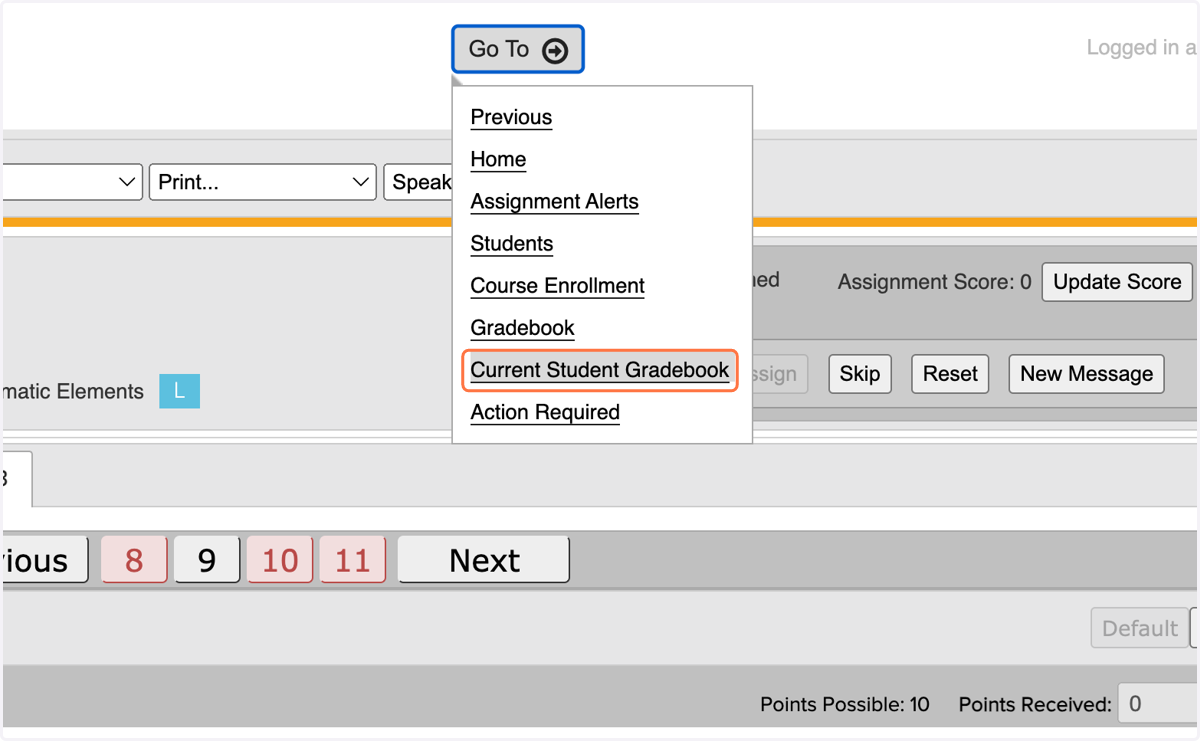Viewport: 1200px width, 741px height.
Task: Click the Speak button in the toolbar
Action: (x=418, y=182)
